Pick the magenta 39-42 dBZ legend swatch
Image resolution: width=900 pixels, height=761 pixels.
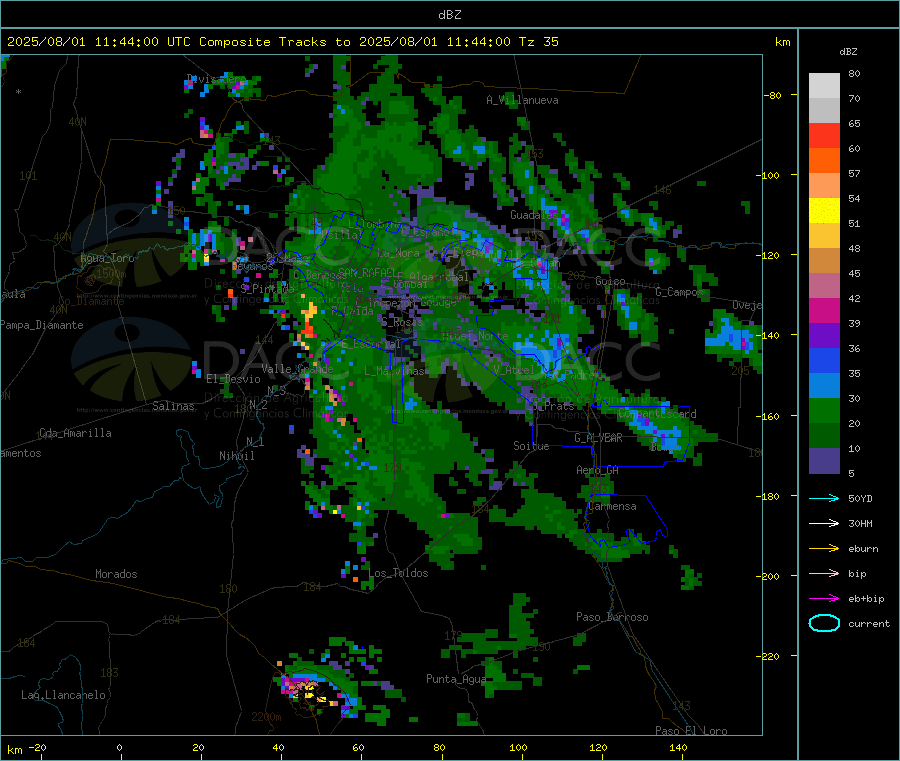click(824, 310)
